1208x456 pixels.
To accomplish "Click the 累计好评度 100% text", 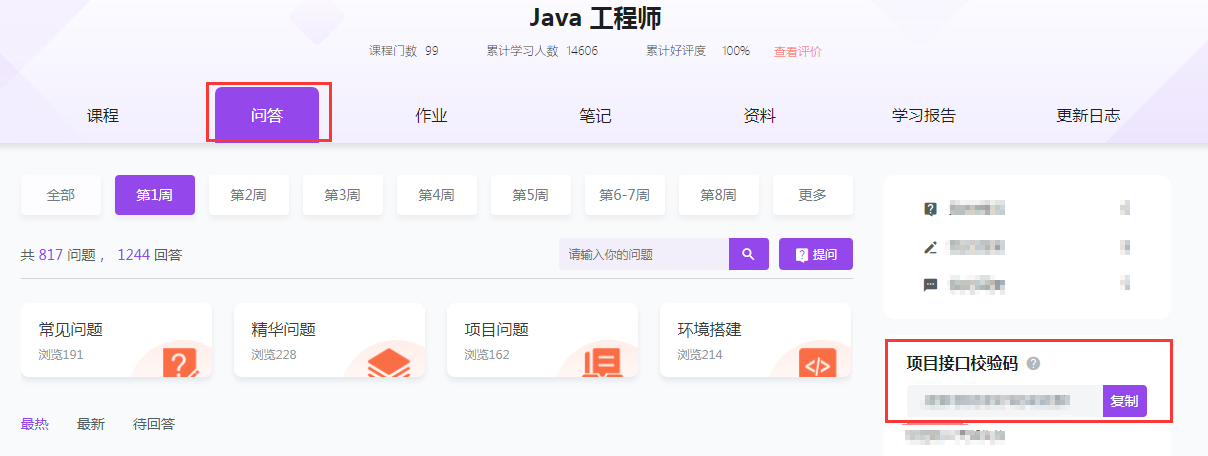I will pyautogui.click(x=698, y=51).
